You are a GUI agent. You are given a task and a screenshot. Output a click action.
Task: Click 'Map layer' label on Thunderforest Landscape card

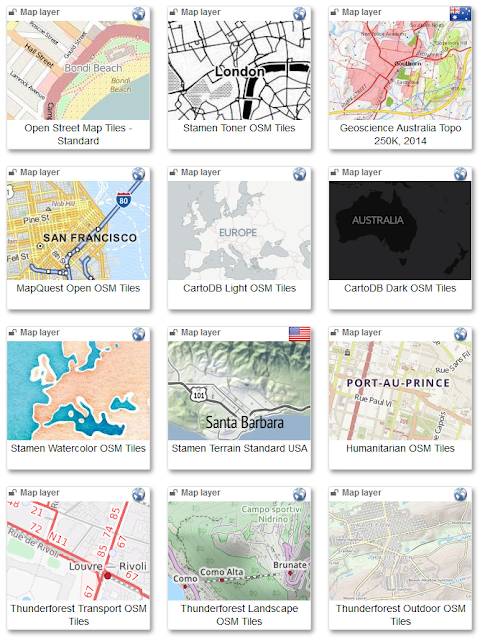click(200, 493)
